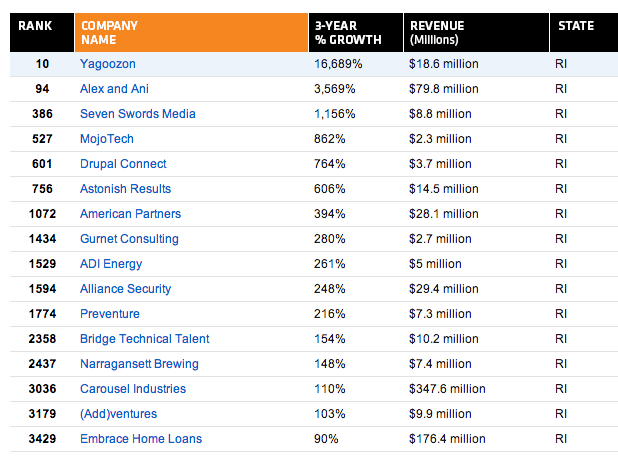
Task: Select Bridge Technical Talent link
Action: pyautogui.click(x=144, y=339)
